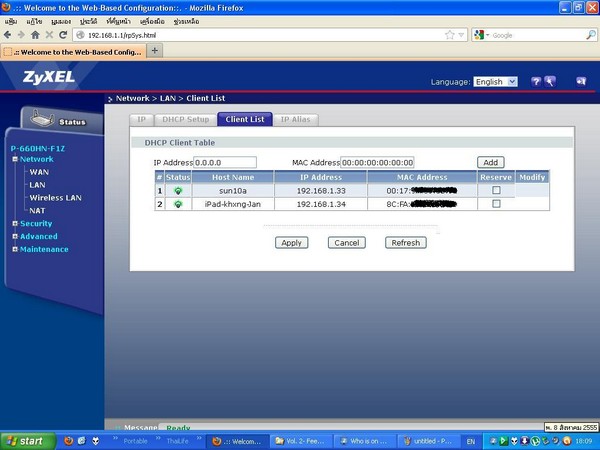Viewport: 600px width, 450px height.
Task: Click the green status icon for sun10a
Action: (x=178, y=190)
